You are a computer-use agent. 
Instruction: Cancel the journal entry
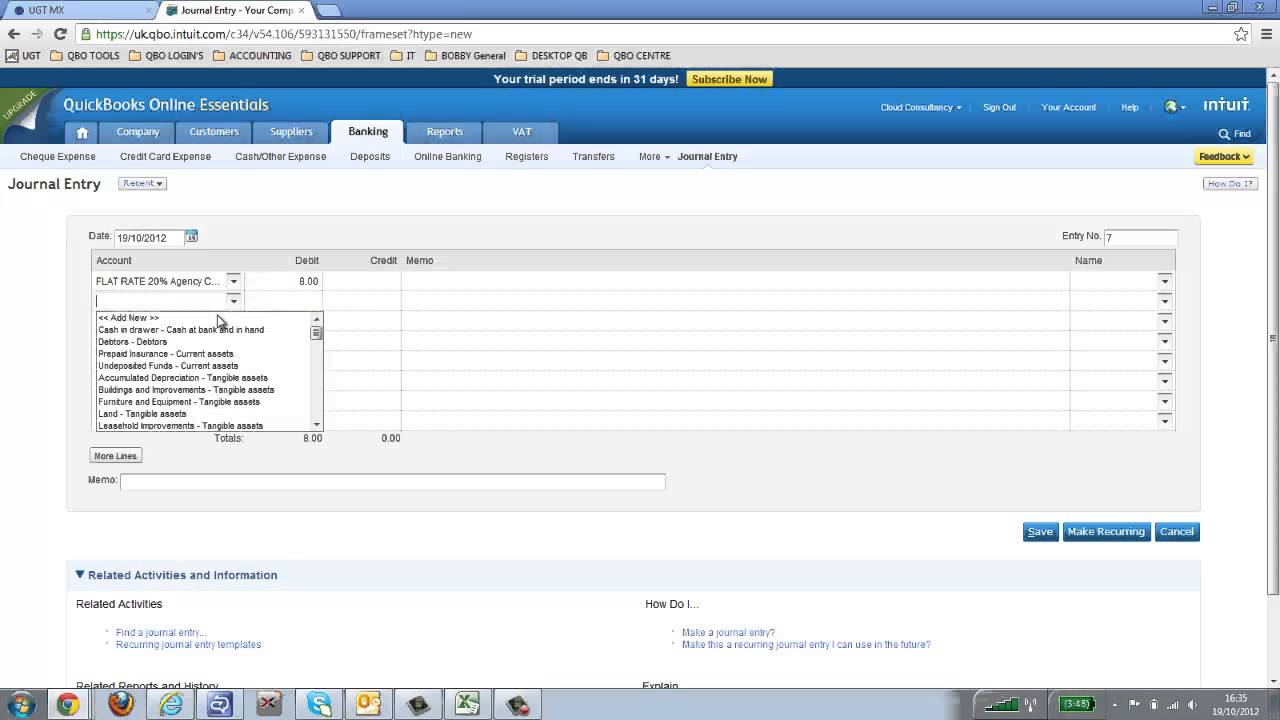coord(1177,531)
